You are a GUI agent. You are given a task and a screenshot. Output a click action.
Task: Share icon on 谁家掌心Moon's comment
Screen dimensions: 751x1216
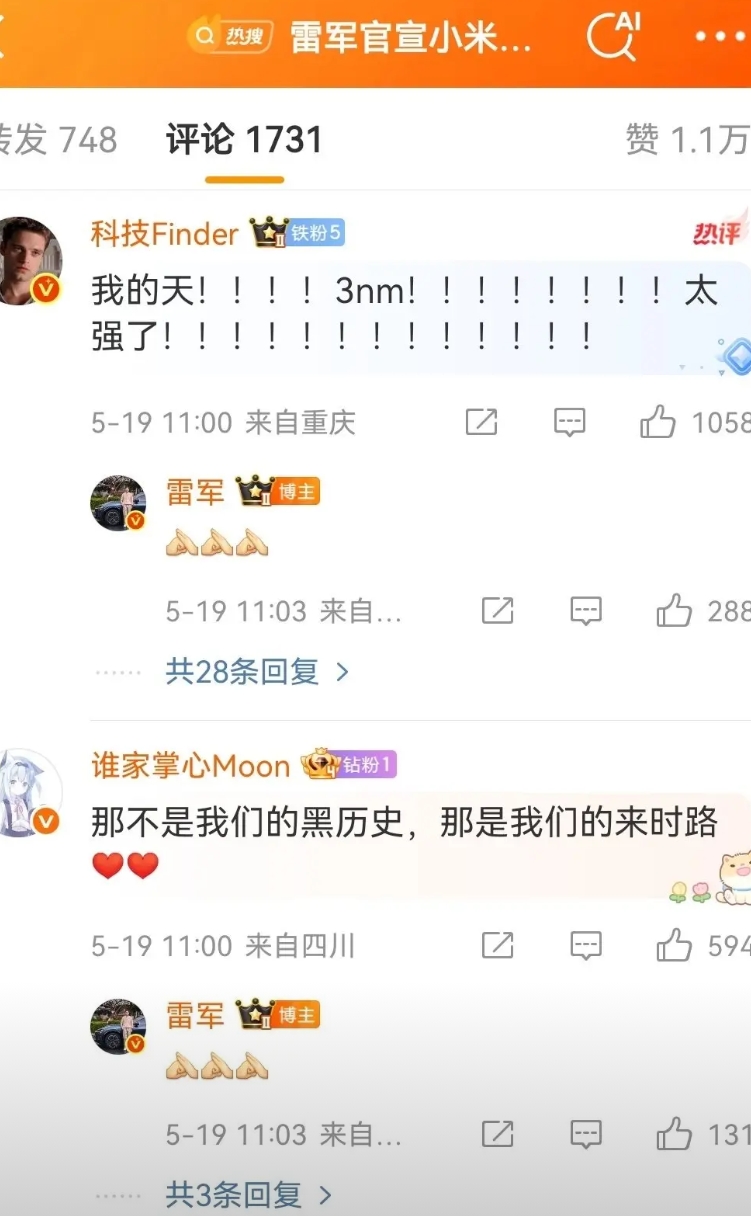click(498, 944)
